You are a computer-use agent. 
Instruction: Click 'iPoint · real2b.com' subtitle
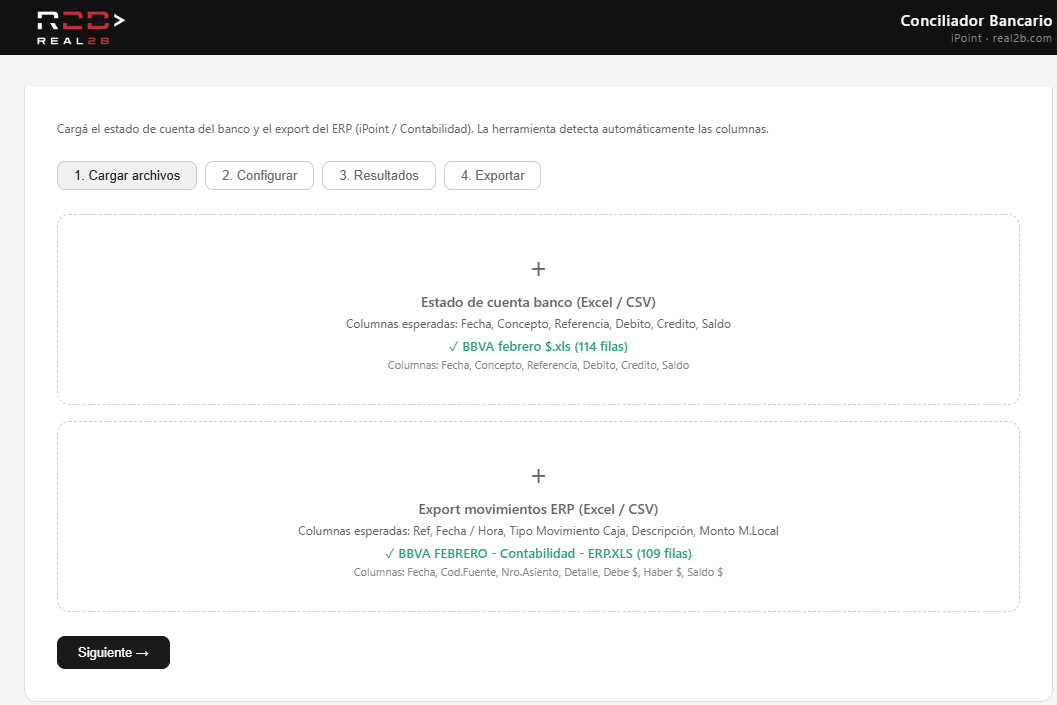coord(1001,38)
